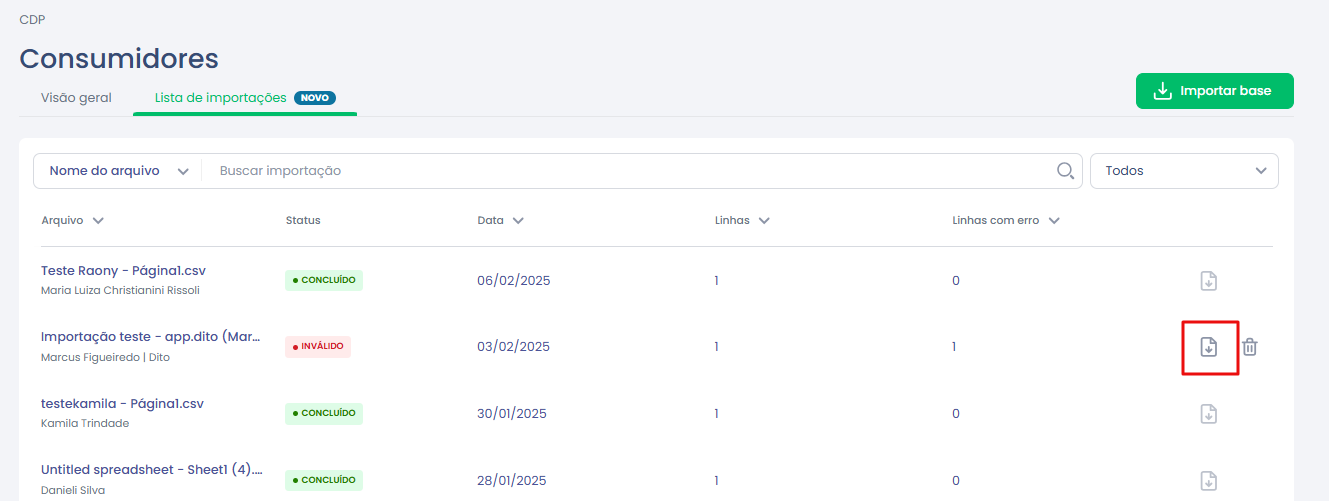Download report for Untitled spreadsheet row

click(1208, 480)
